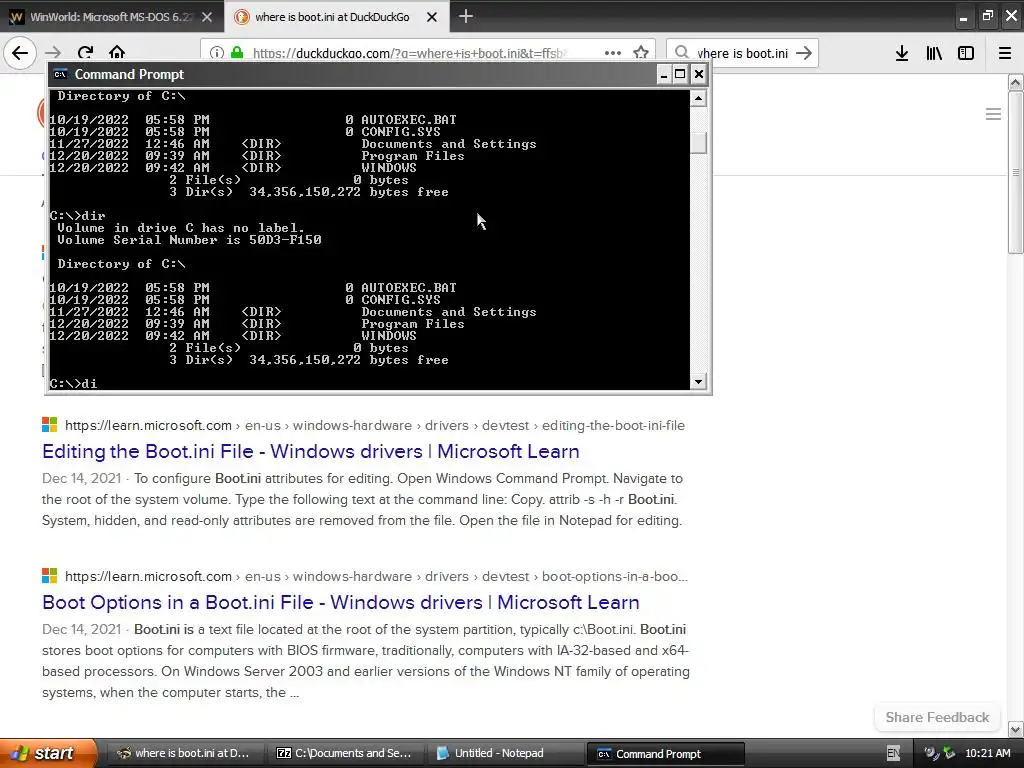Open Editing the Boot.ini File result link
This screenshot has height=768, width=1024.
click(x=311, y=451)
